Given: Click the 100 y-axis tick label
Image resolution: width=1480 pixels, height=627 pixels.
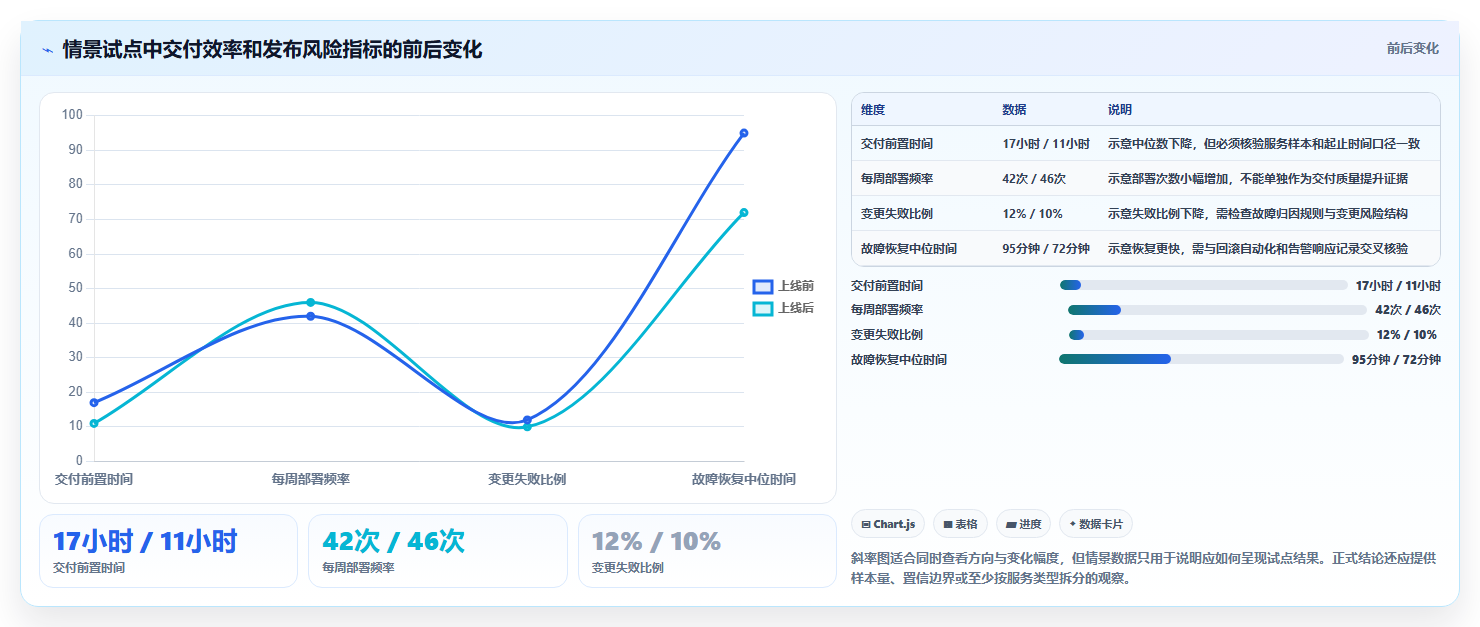Looking at the screenshot, I should coord(72,115).
